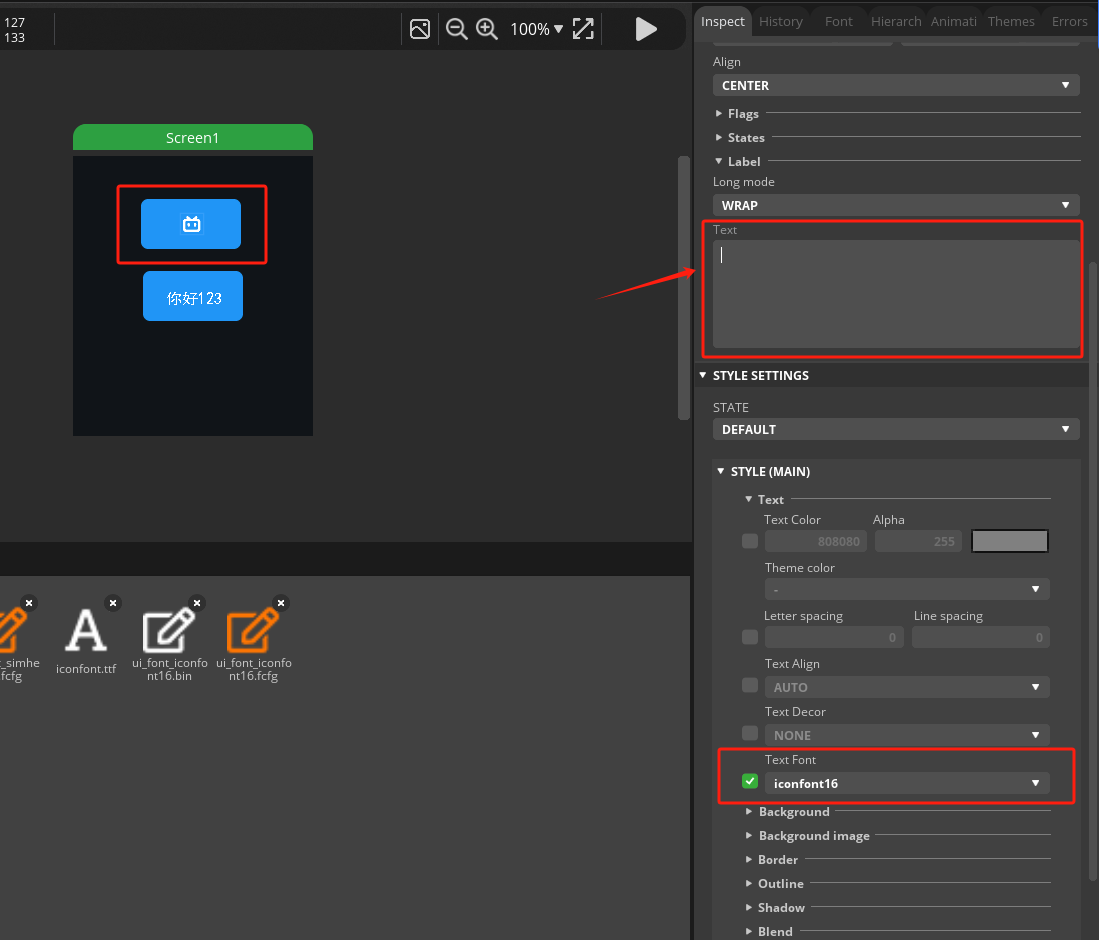Click inside the label Text input area
This screenshot has height=940, width=1099.
895,294
